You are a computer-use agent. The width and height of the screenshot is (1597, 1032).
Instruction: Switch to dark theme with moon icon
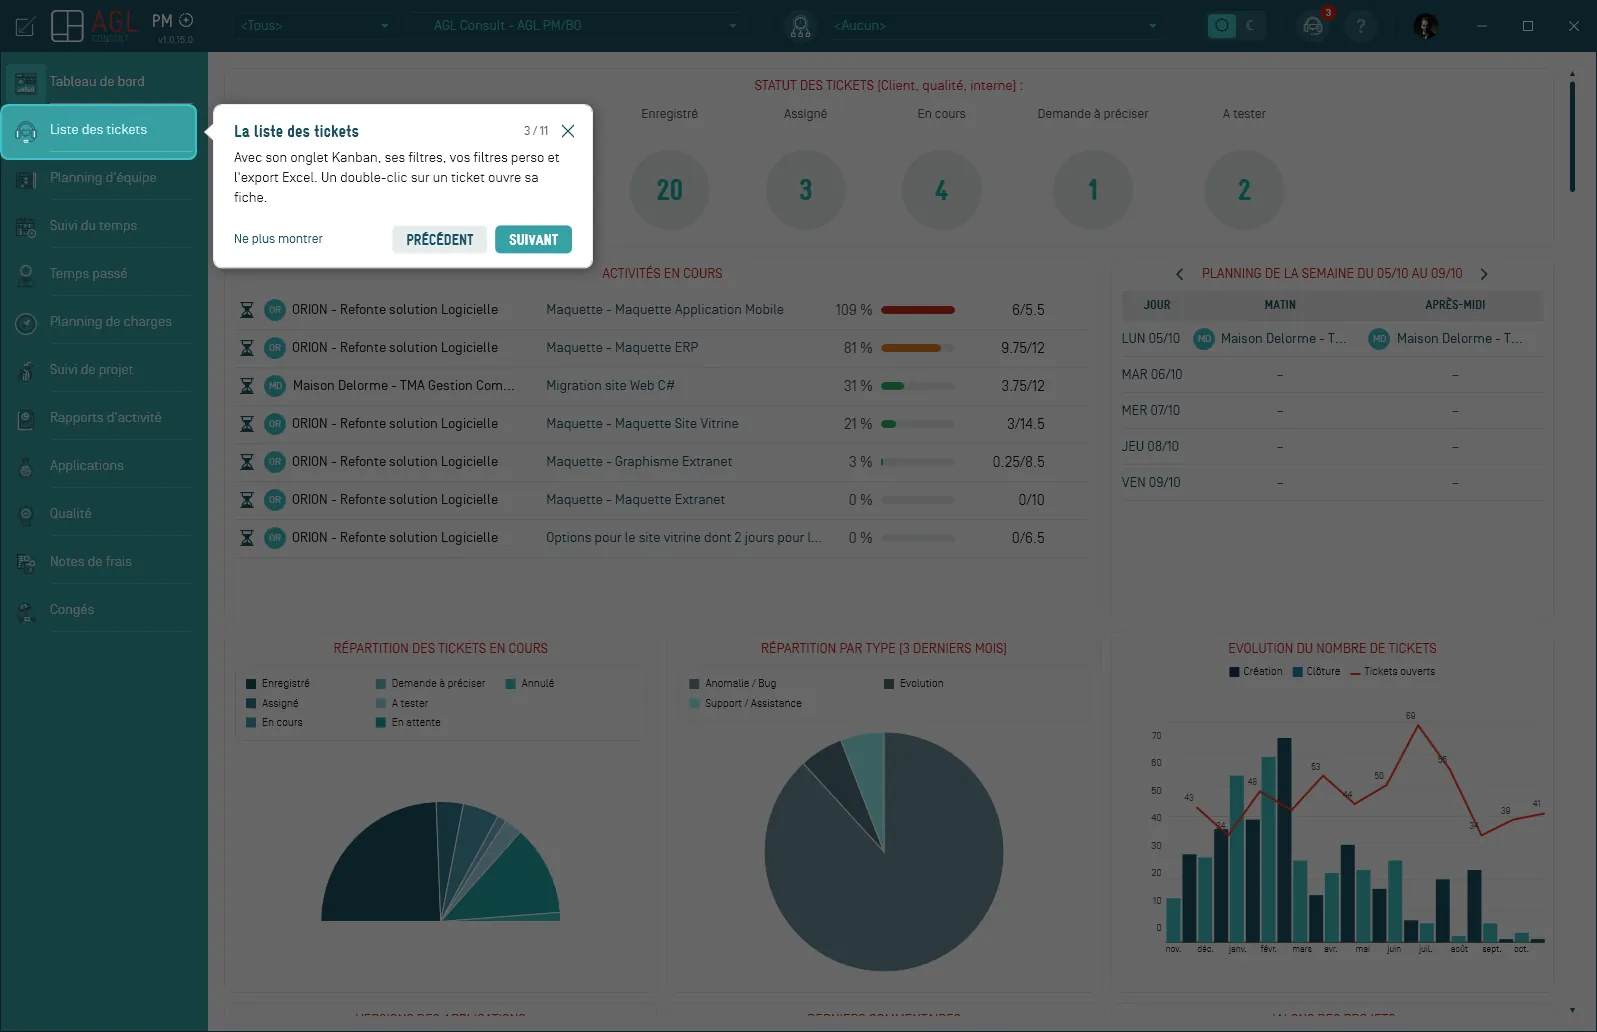[1250, 26]
